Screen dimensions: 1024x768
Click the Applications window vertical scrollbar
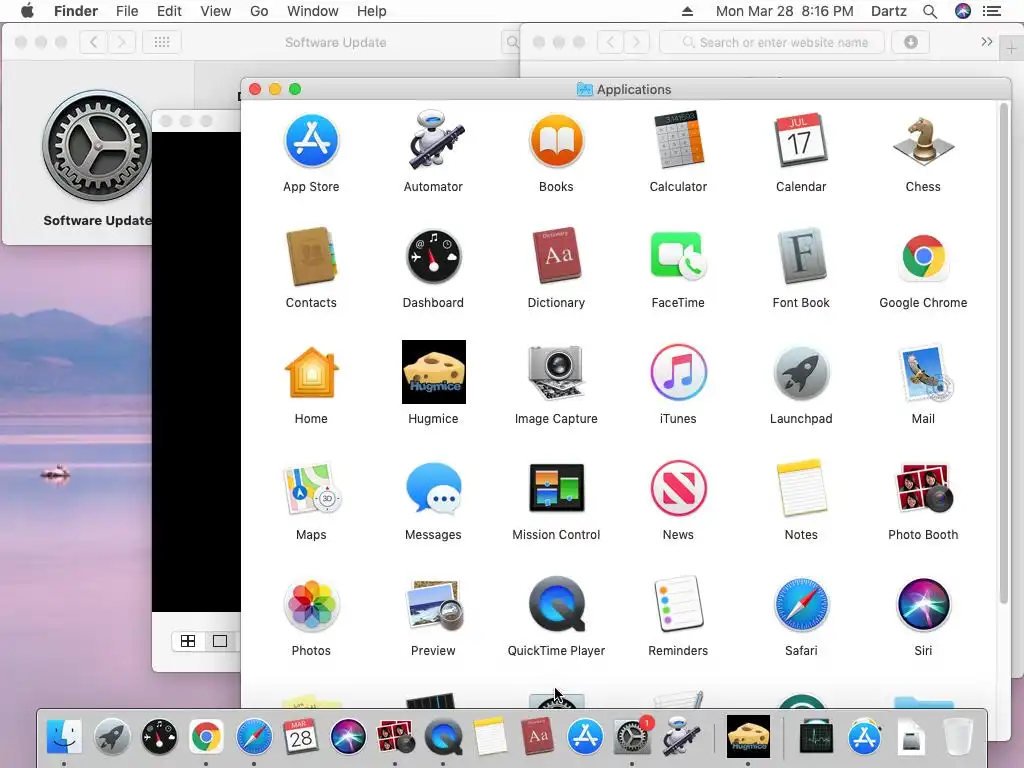click(1004, 353)
